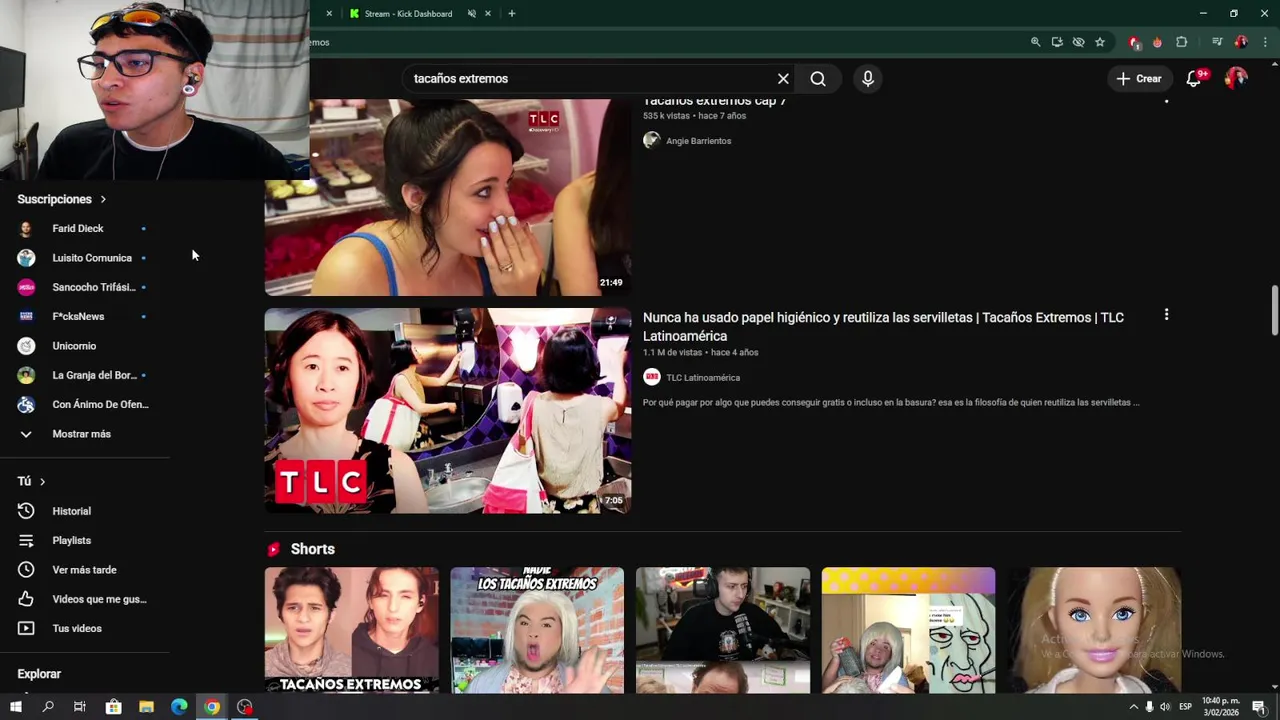Open the Windows Start menu
This screenshot has height=720, width=1280.
[16, 707]
